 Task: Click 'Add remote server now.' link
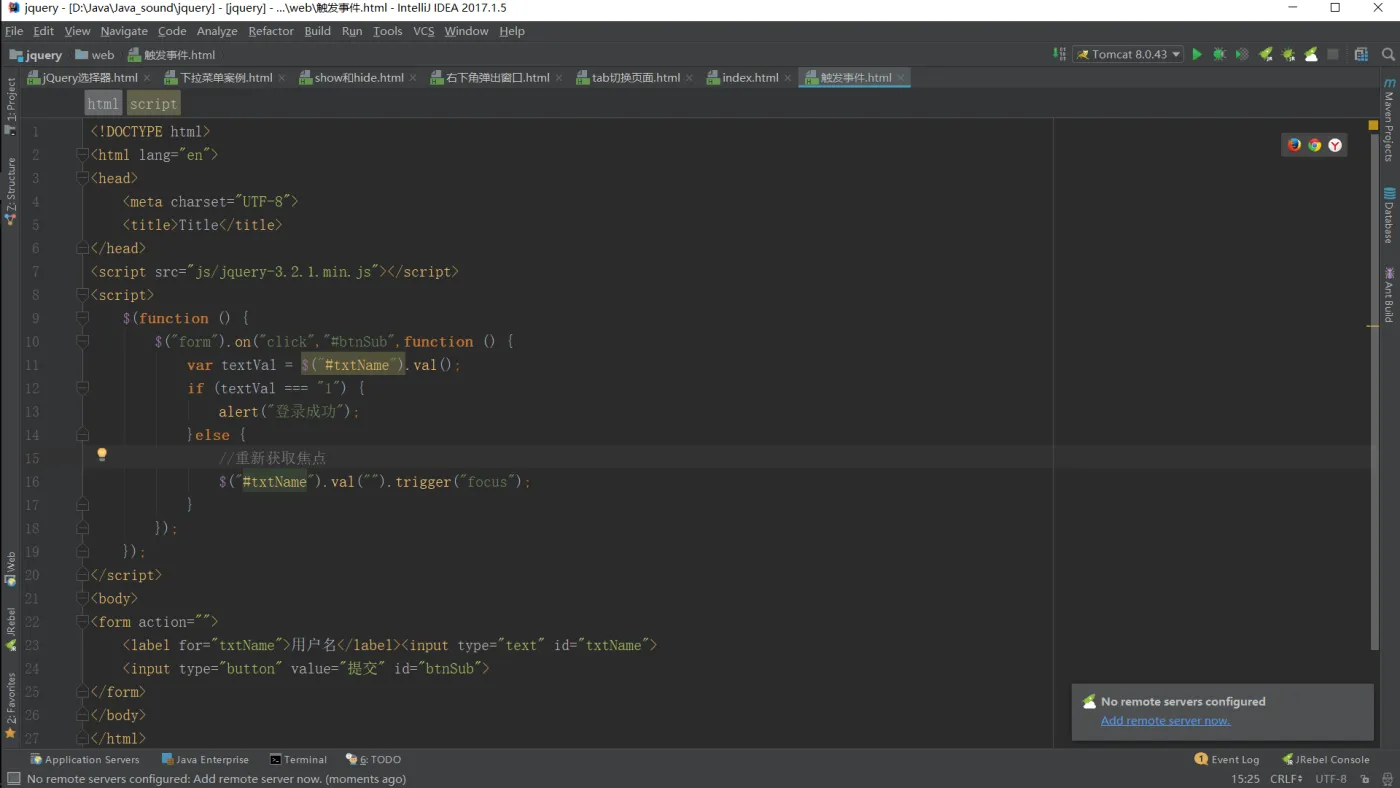[1165, 721]
